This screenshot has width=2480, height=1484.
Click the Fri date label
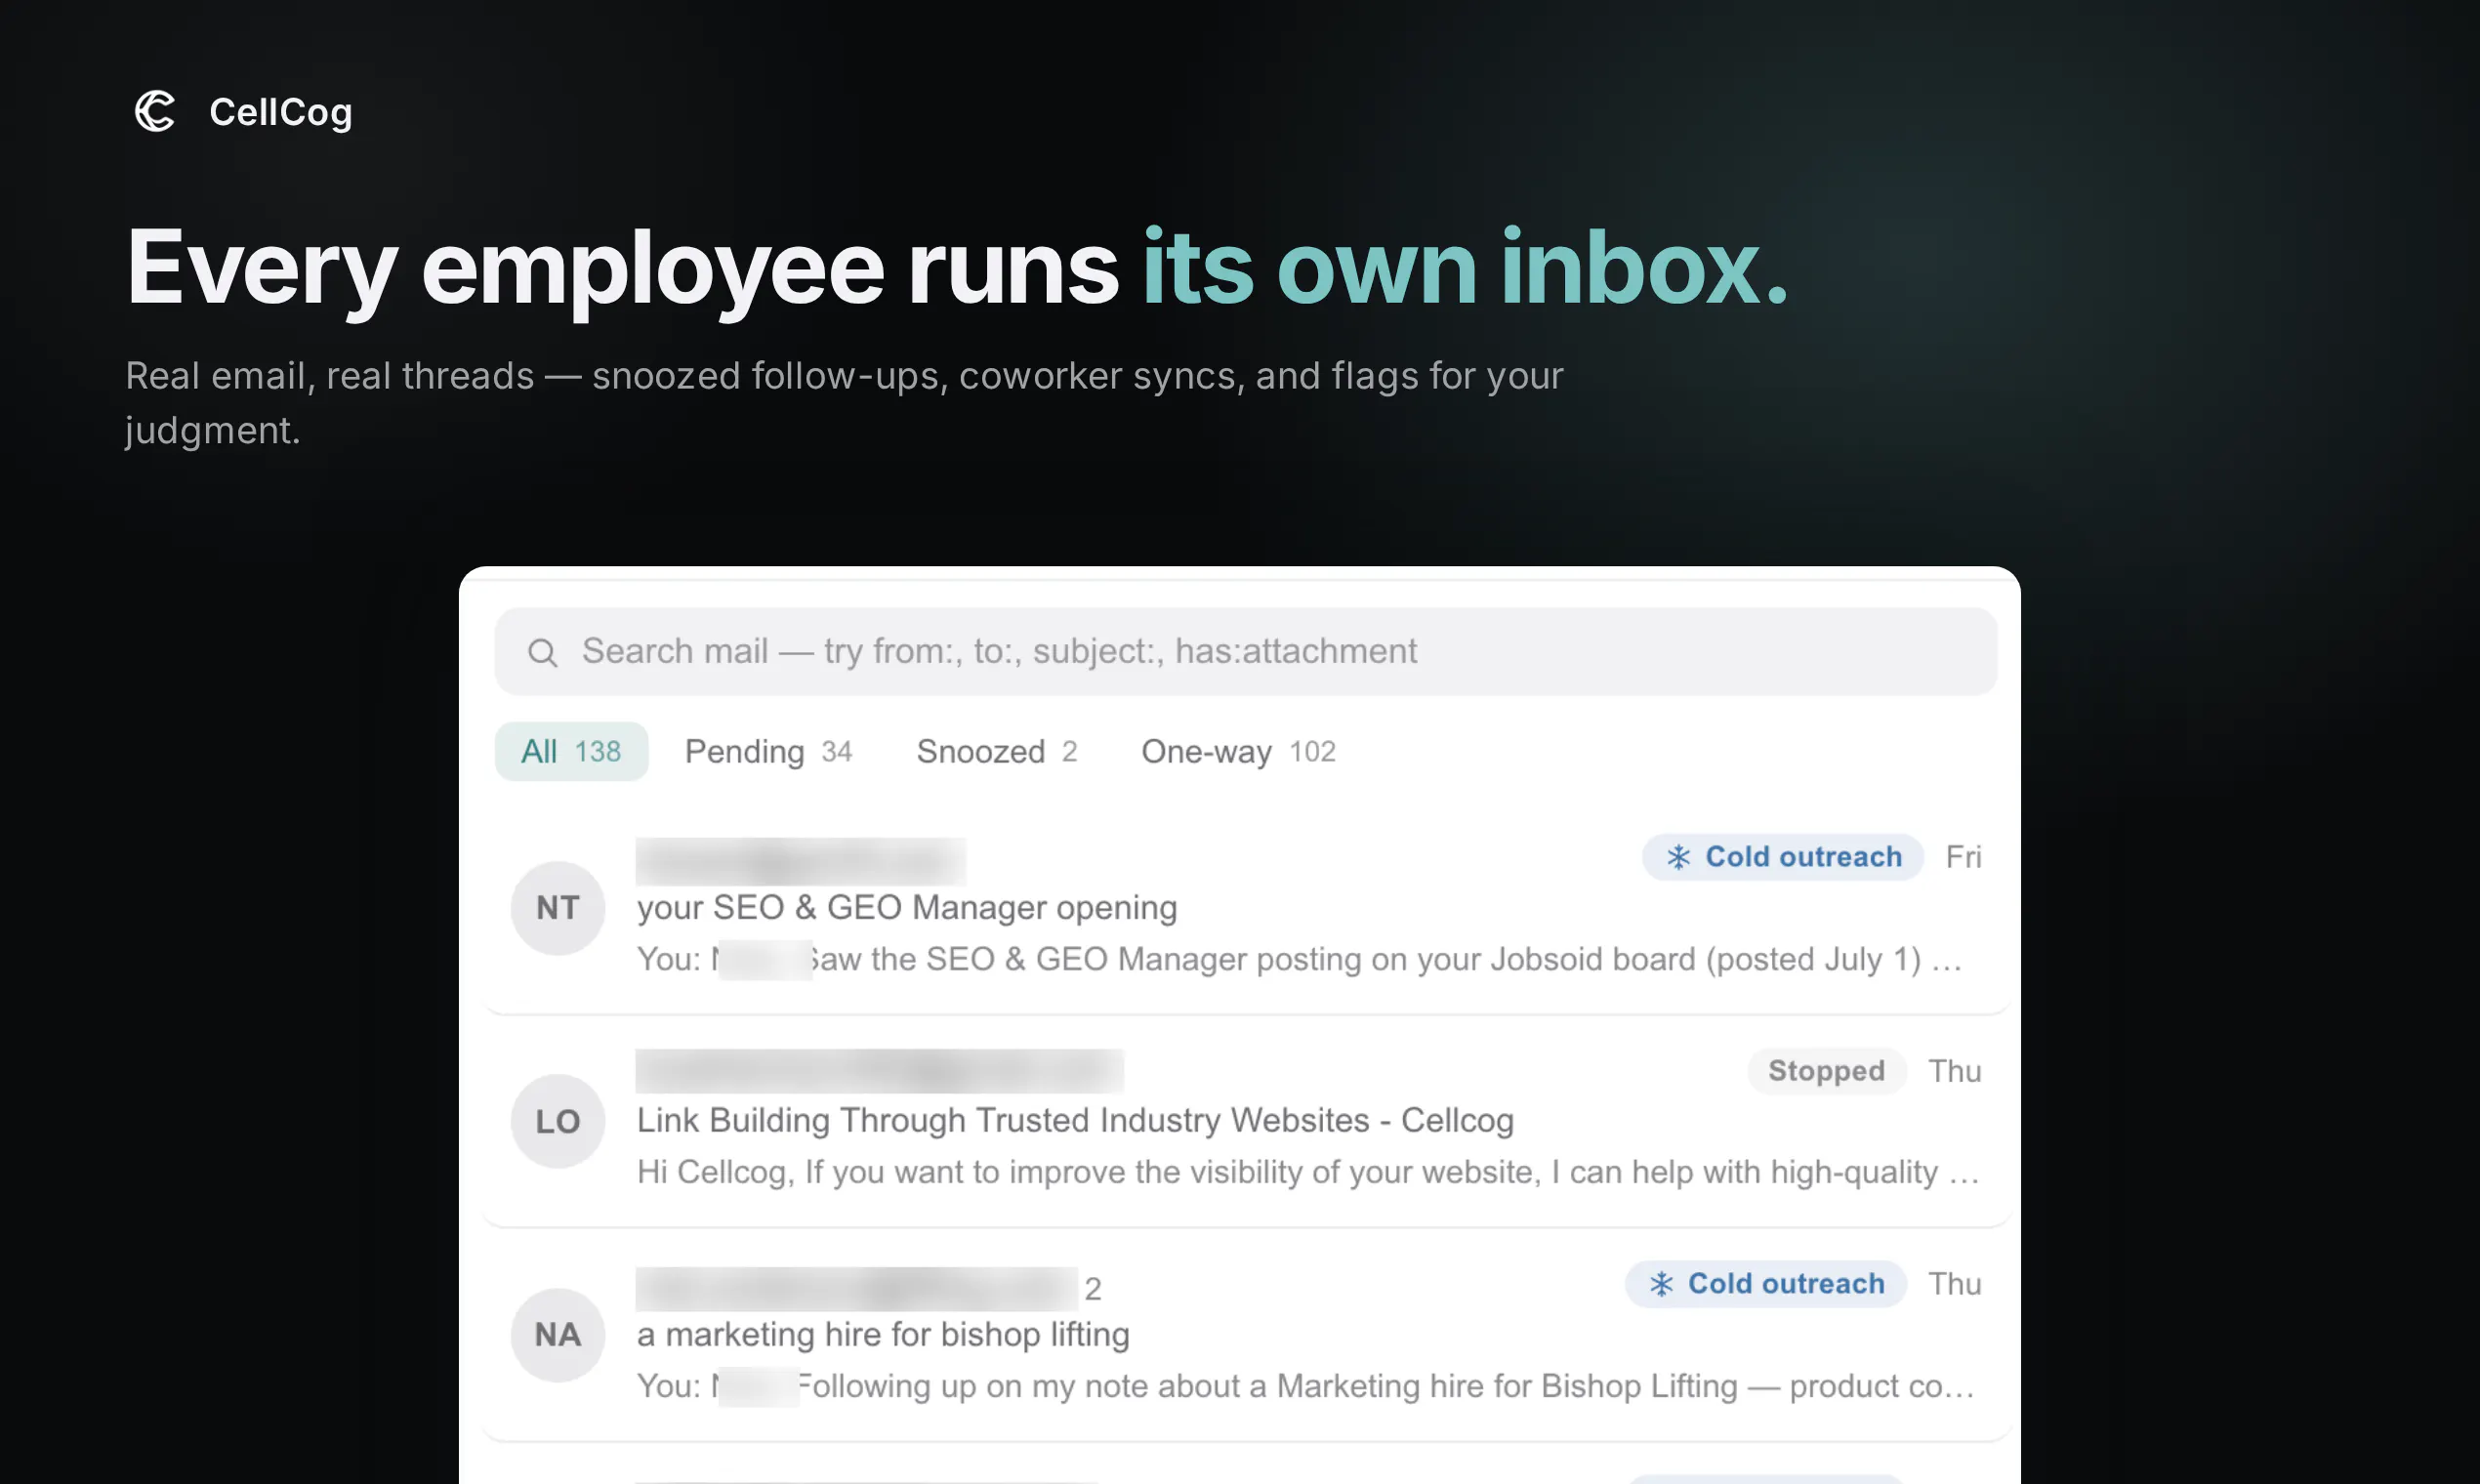tap(1963, 857)
